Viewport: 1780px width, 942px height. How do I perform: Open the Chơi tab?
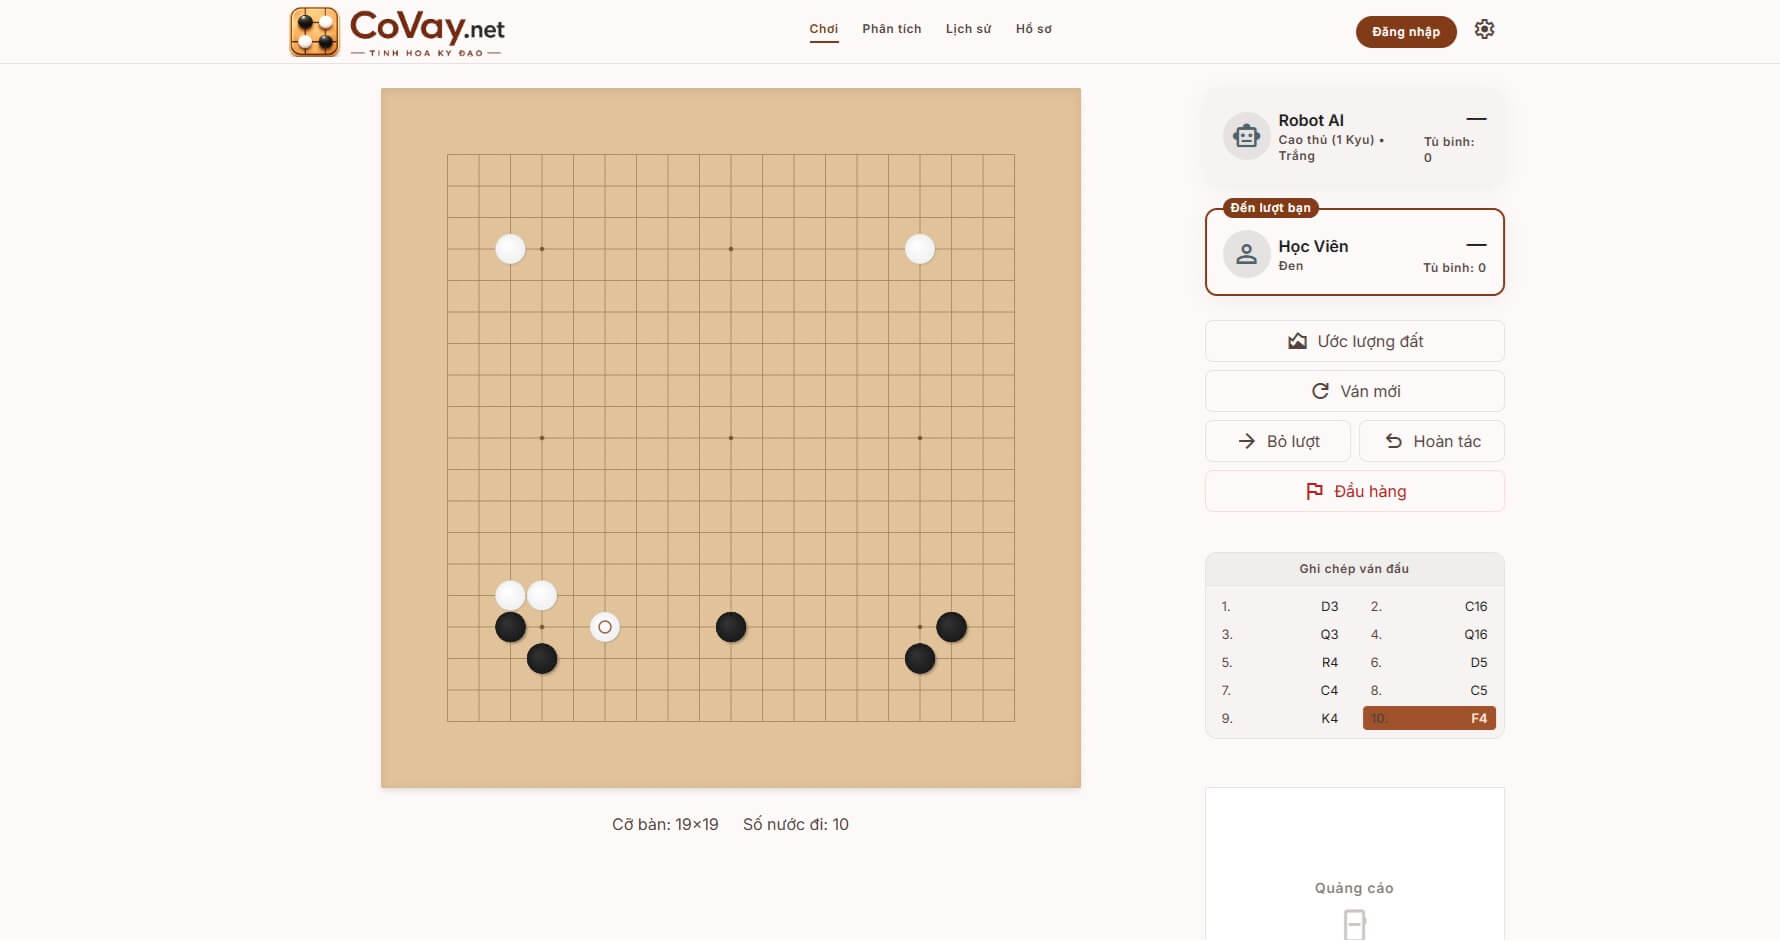pos(824,29)
